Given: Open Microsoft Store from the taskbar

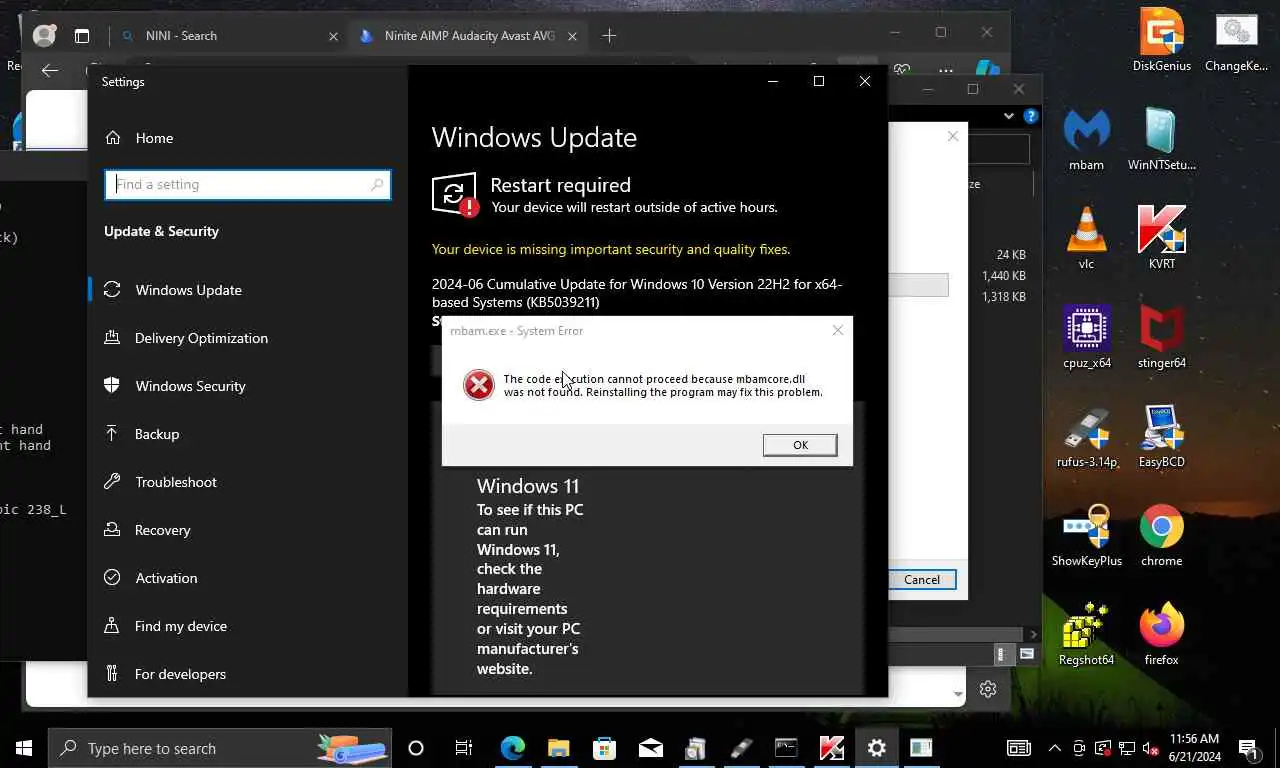Looking at the screenshot, I should [604, 748].
